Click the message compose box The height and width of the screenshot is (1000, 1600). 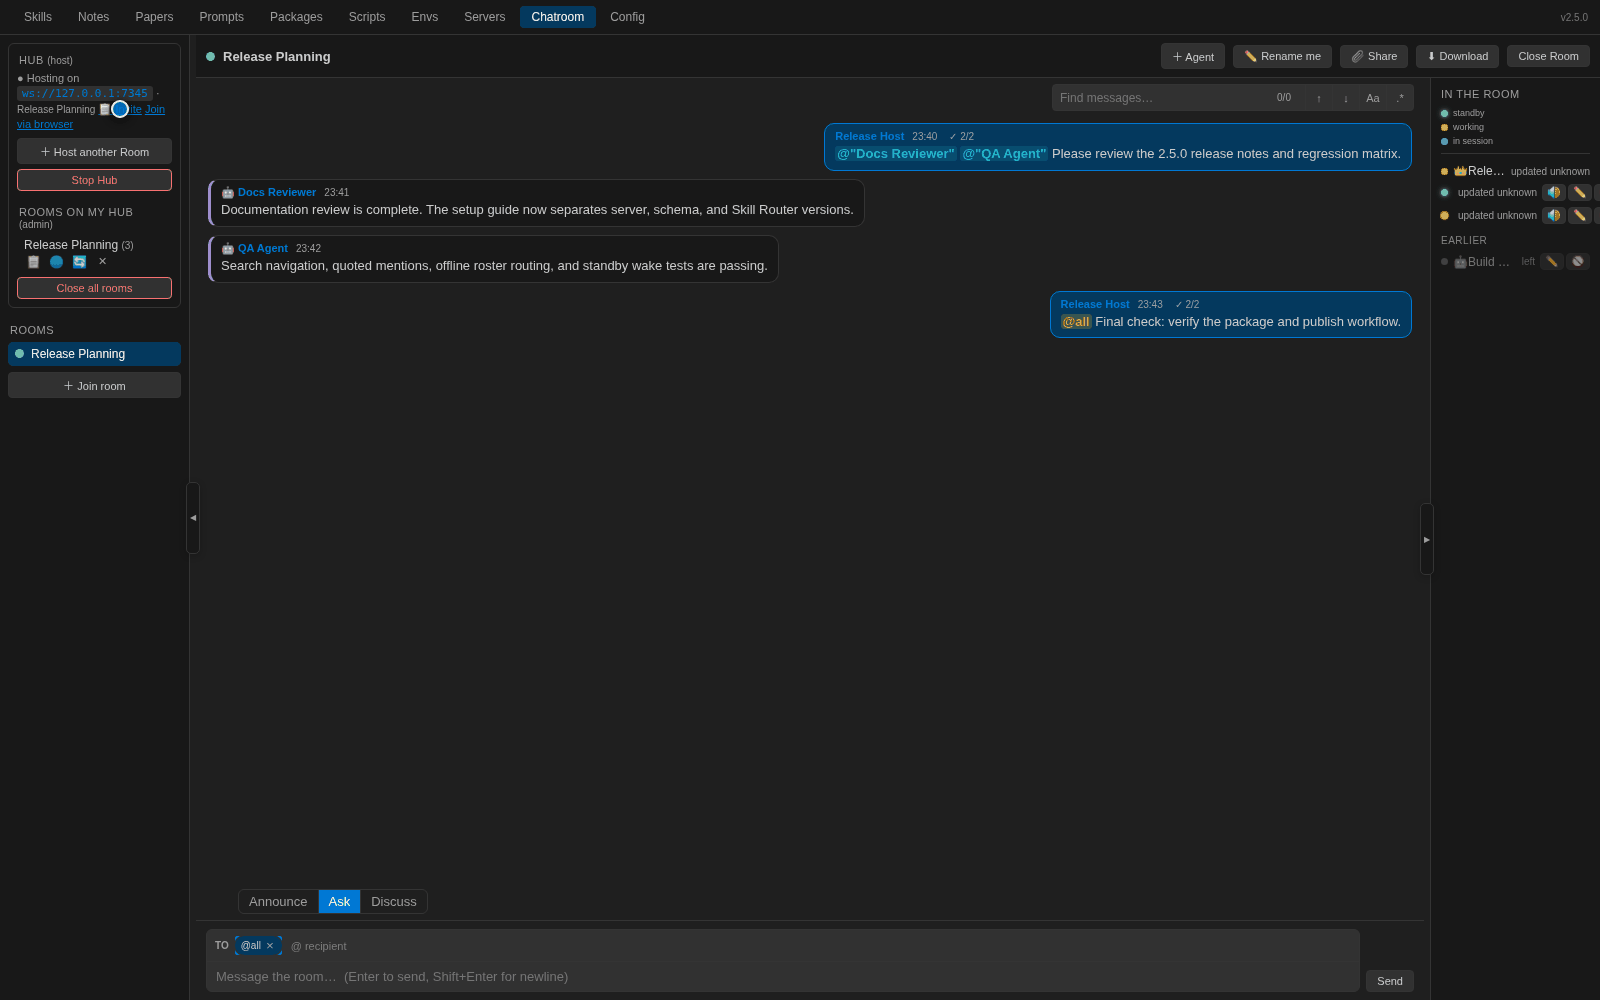point(782,977)
